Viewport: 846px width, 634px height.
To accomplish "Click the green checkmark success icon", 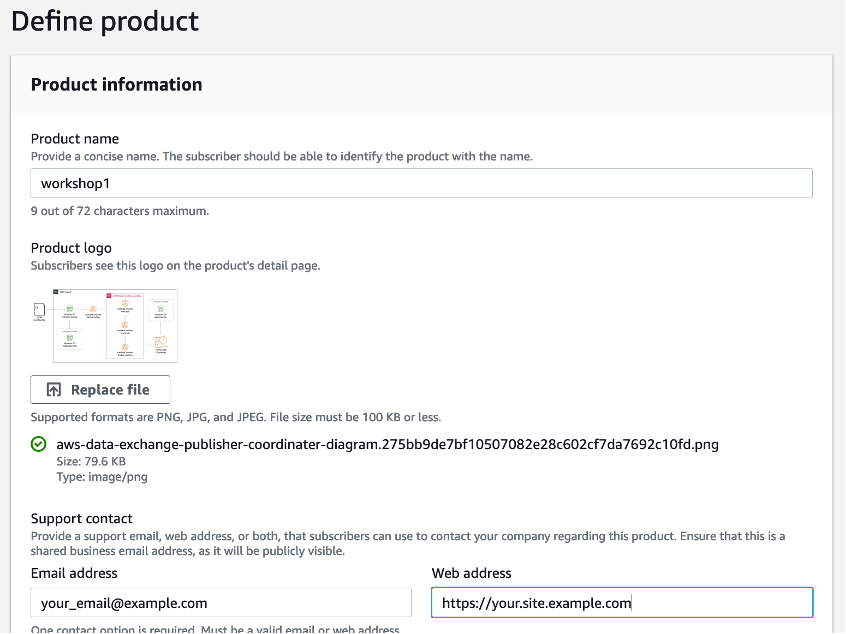I will (39, 444).
